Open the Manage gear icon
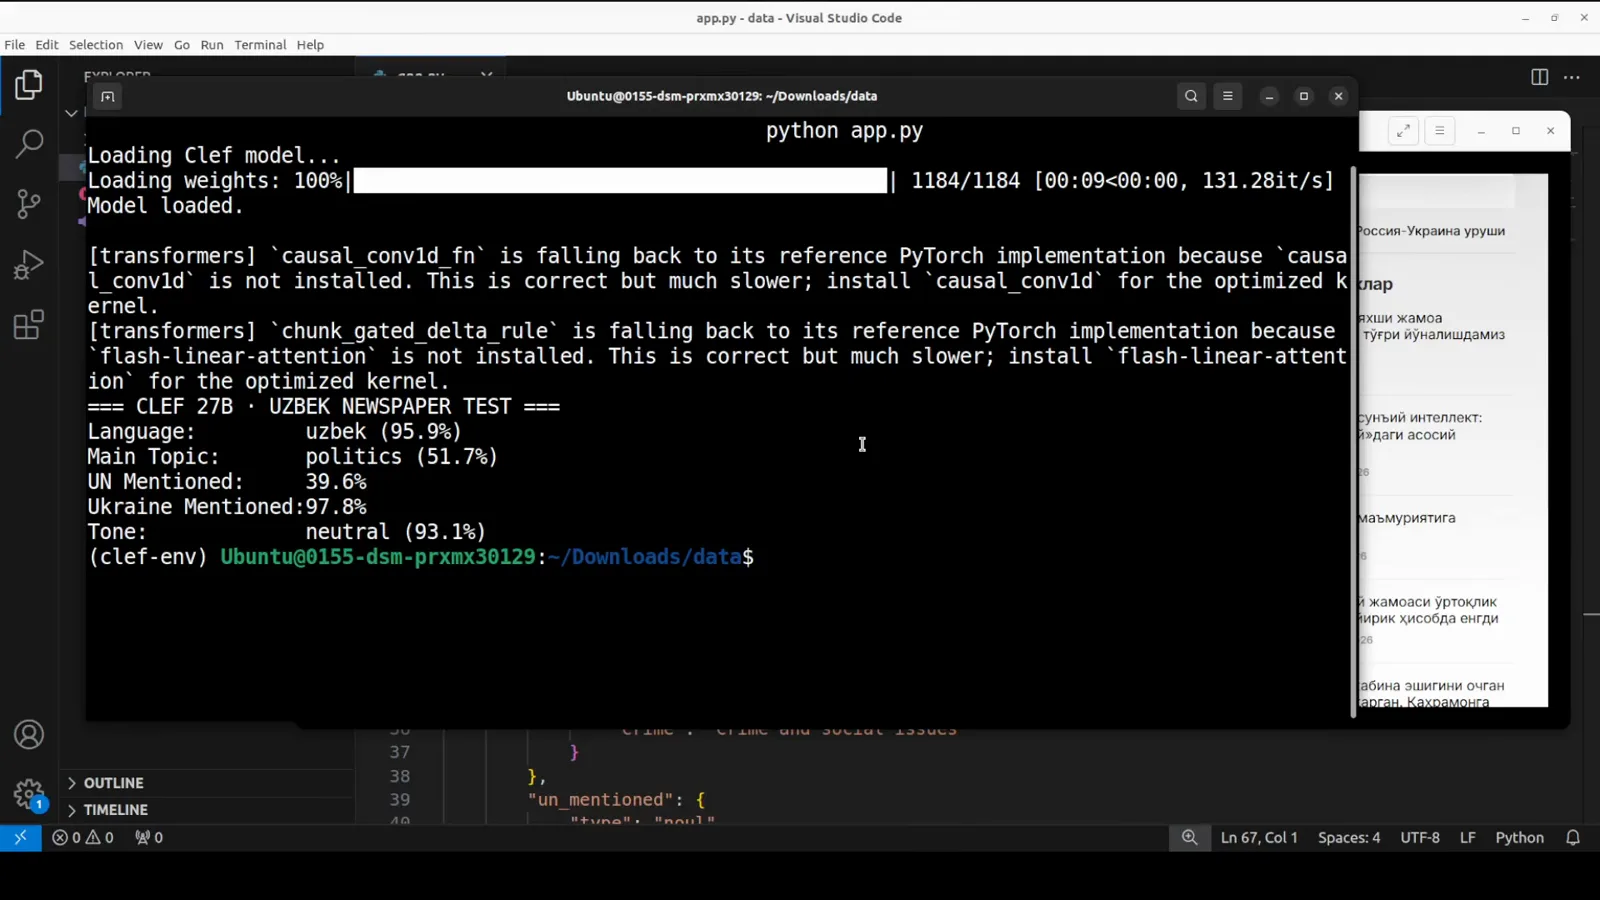The height and width of the screenshot is (900, 1600). coord(29,795)
